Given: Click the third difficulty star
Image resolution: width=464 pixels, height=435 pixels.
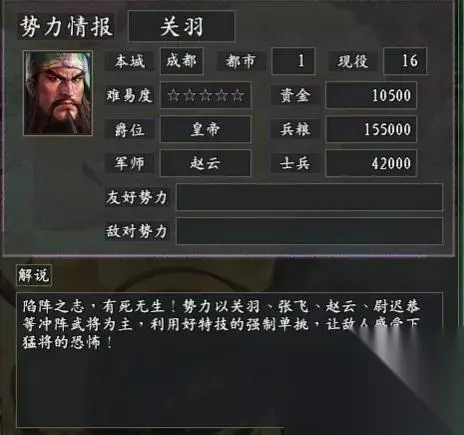Looking at the screenshot, I should (x=205, y=96).
